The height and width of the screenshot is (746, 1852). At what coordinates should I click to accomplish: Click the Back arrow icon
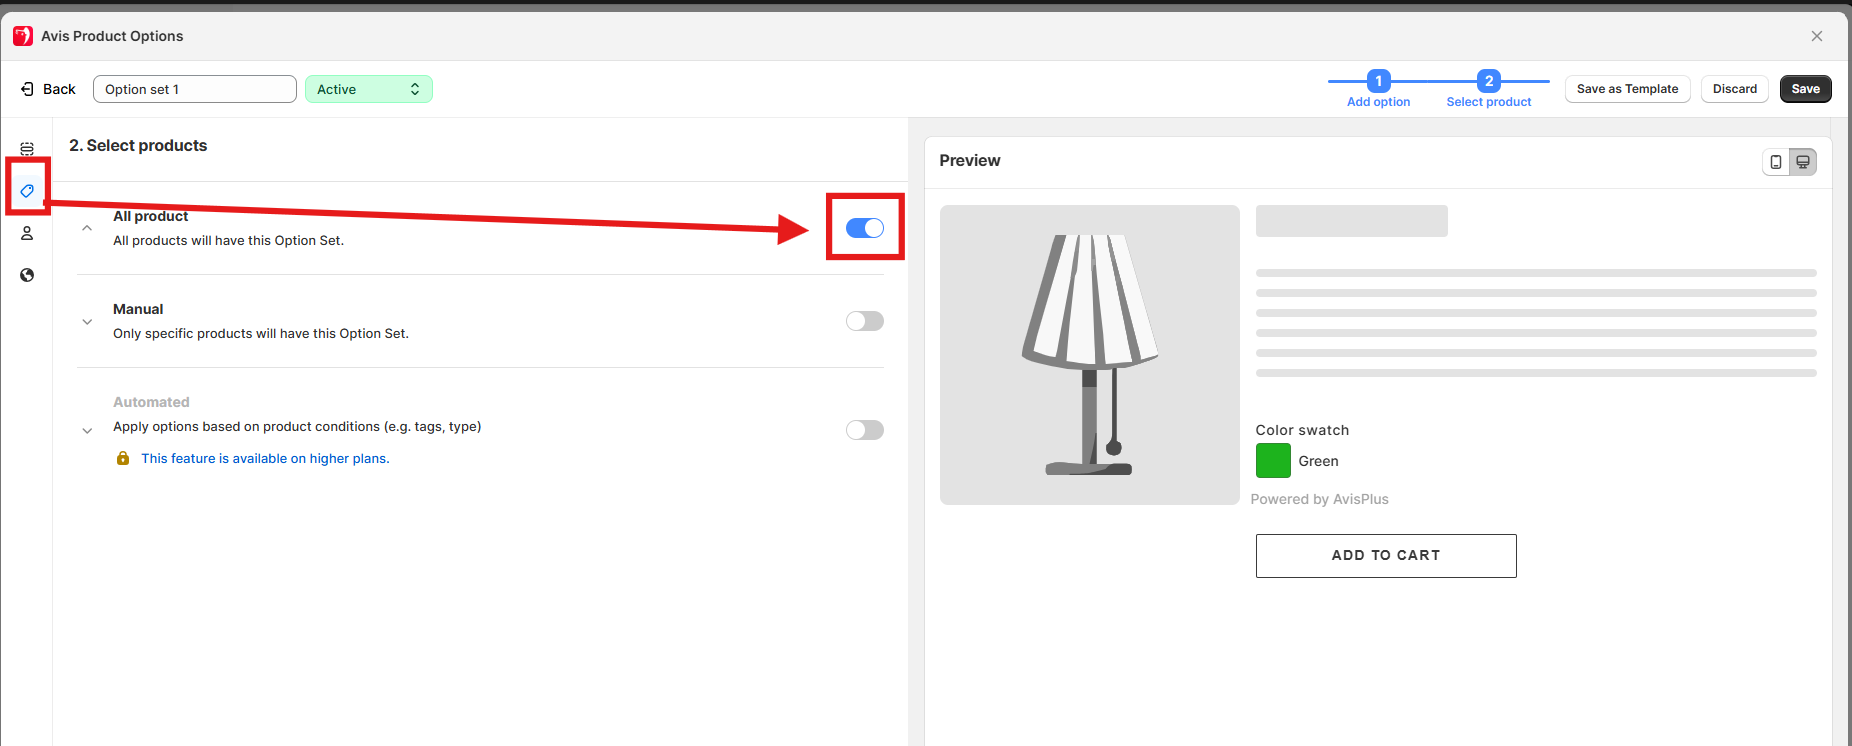[x=28, y=89]
